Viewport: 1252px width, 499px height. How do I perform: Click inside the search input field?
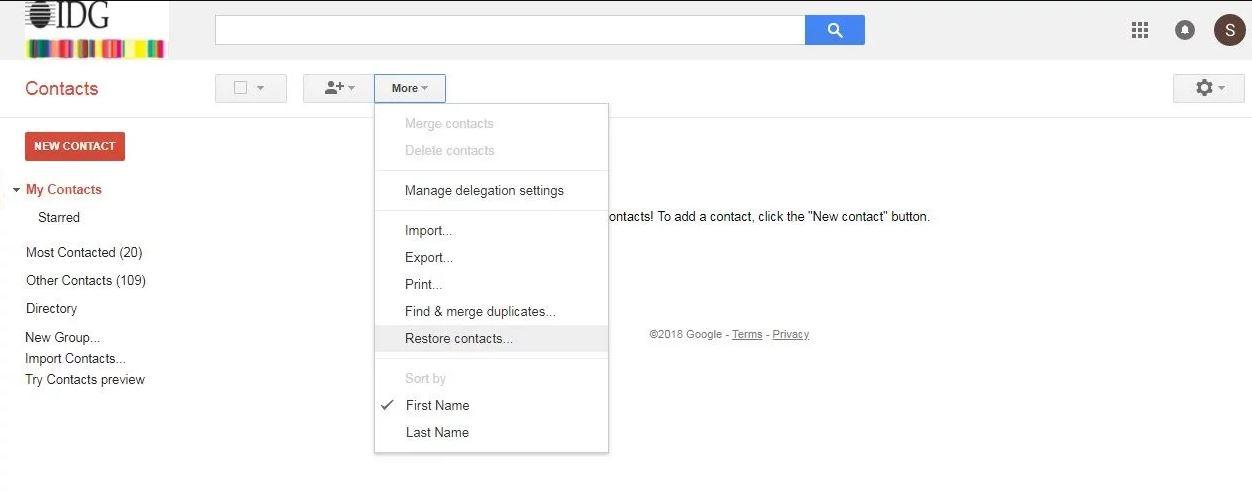tap(510, 30)
